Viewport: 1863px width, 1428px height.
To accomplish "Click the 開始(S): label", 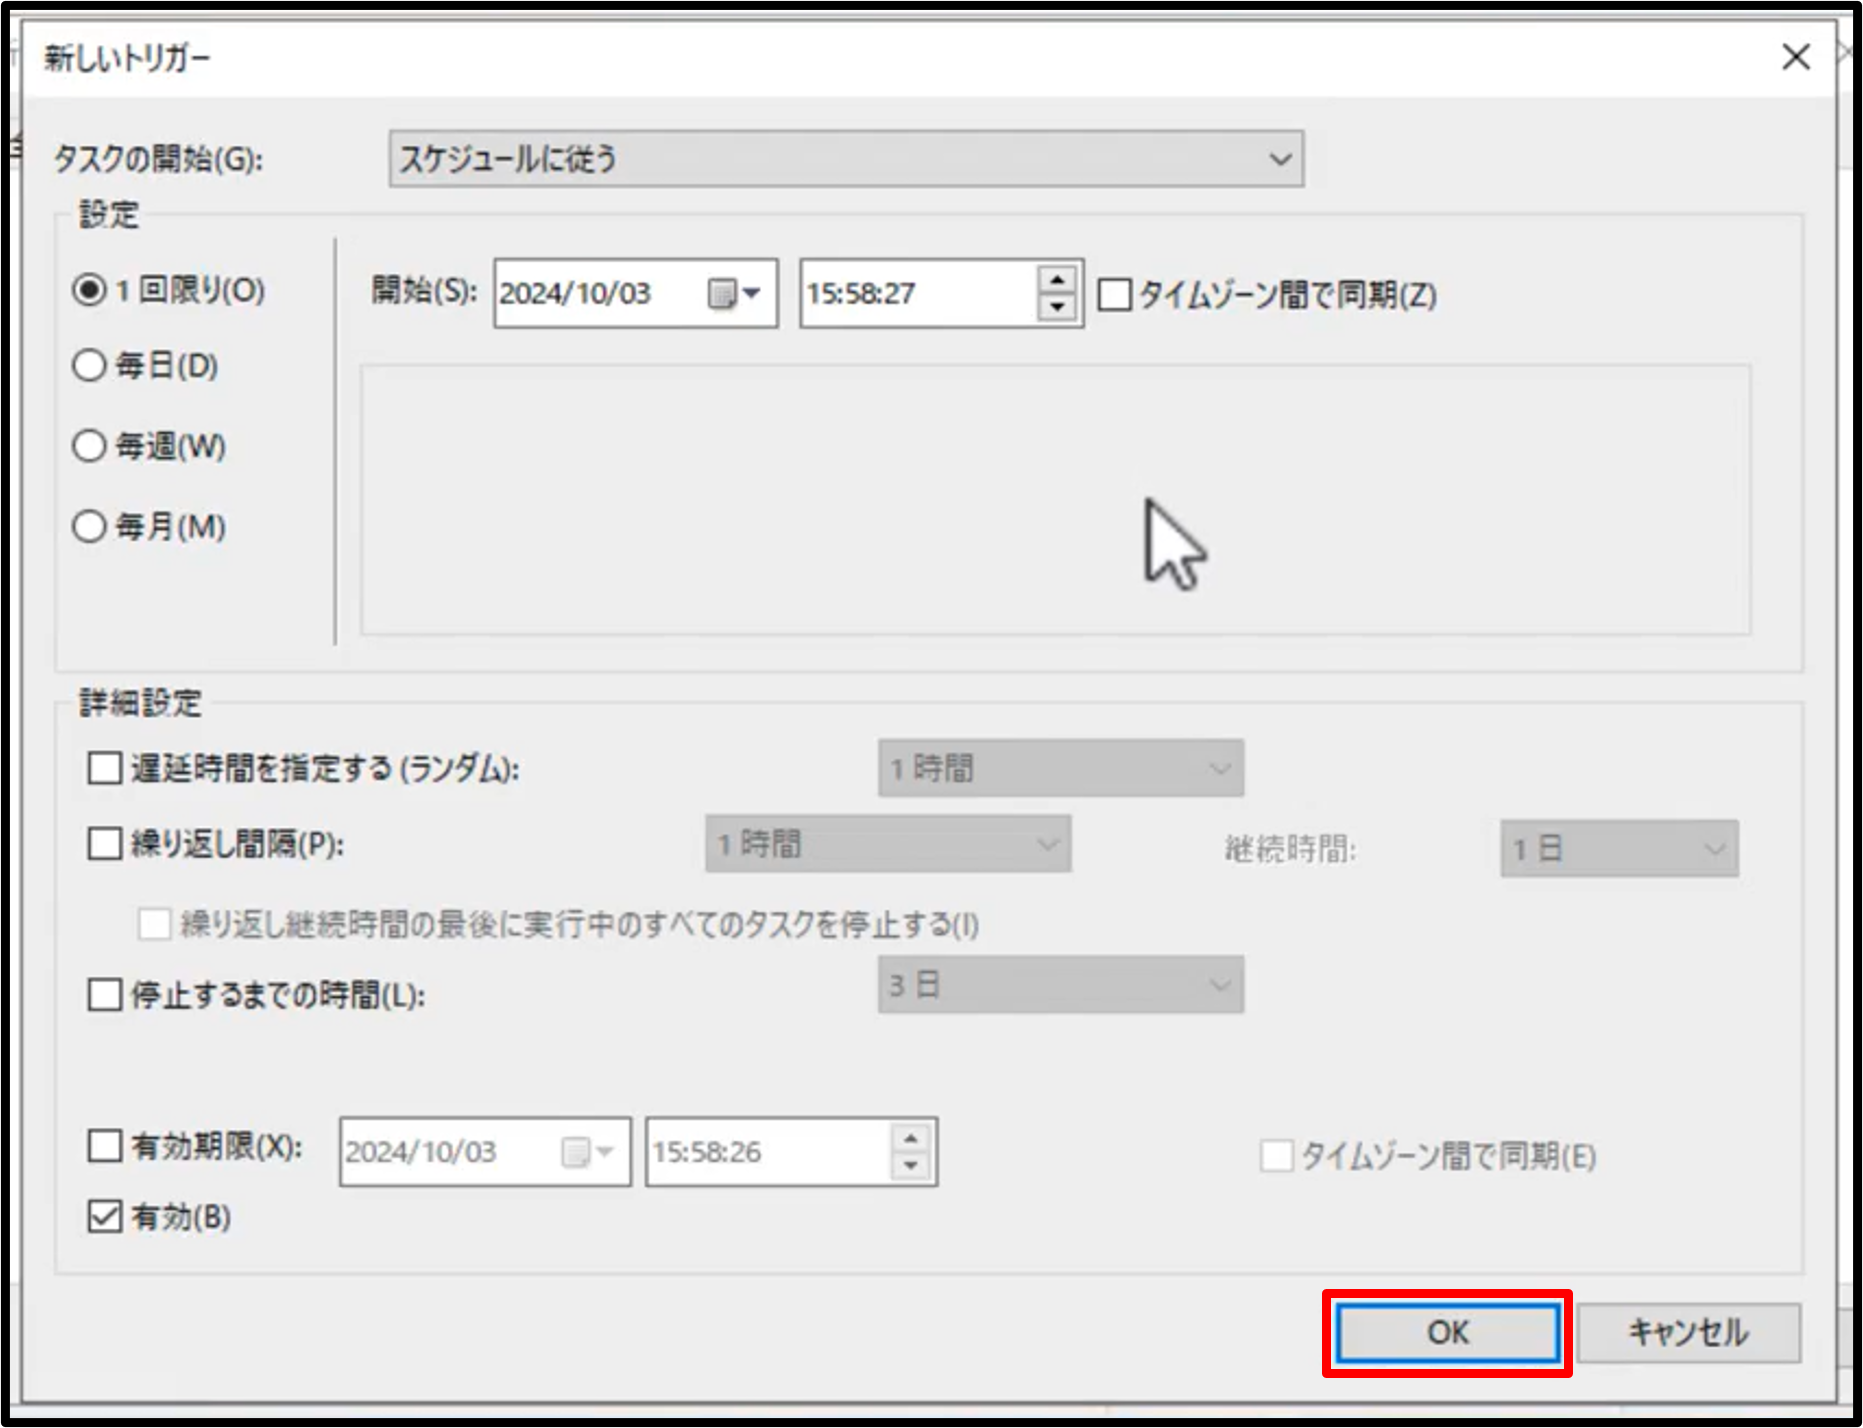I will tap(424, 291).
